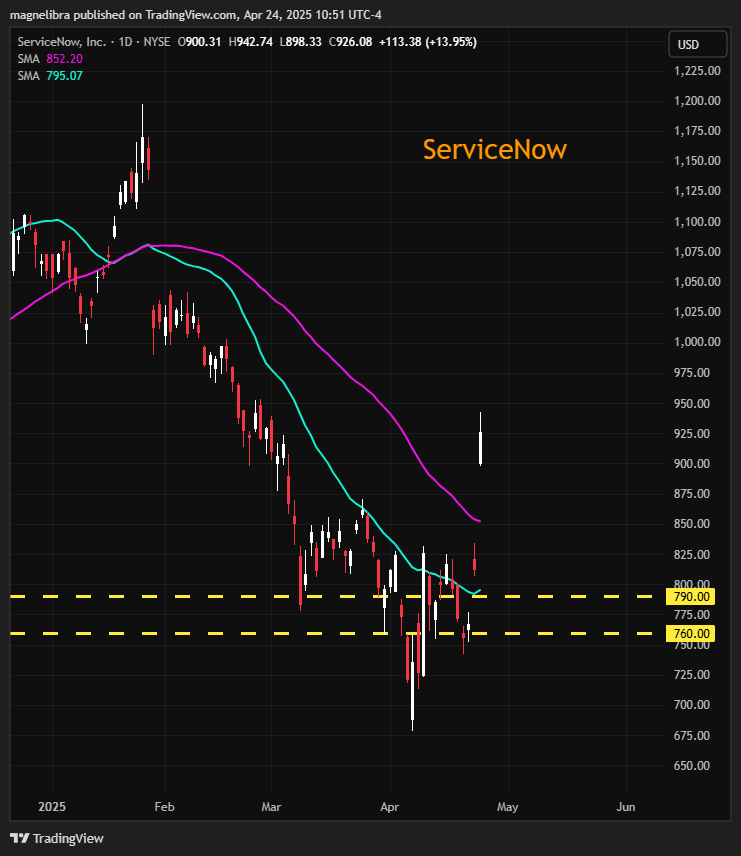Click the 975.00 price axis value
Image resolution: width=741 pixels, height=856 pixels.
tap(692, 372)
